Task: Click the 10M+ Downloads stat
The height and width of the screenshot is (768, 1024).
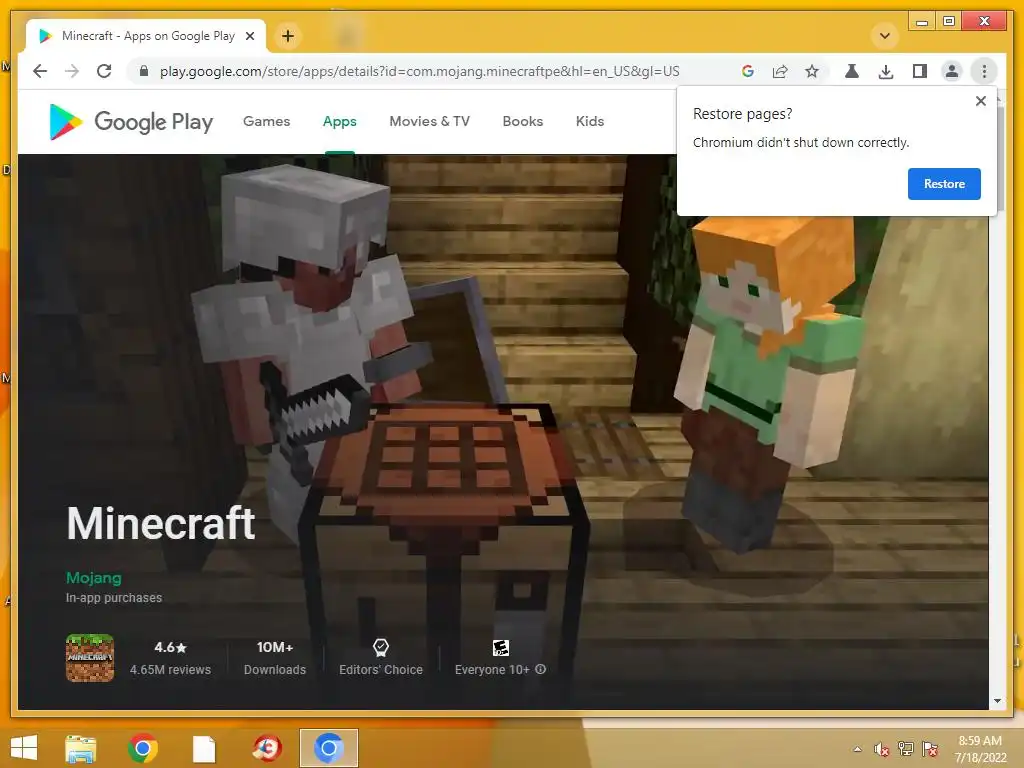Action: point(275,658)
